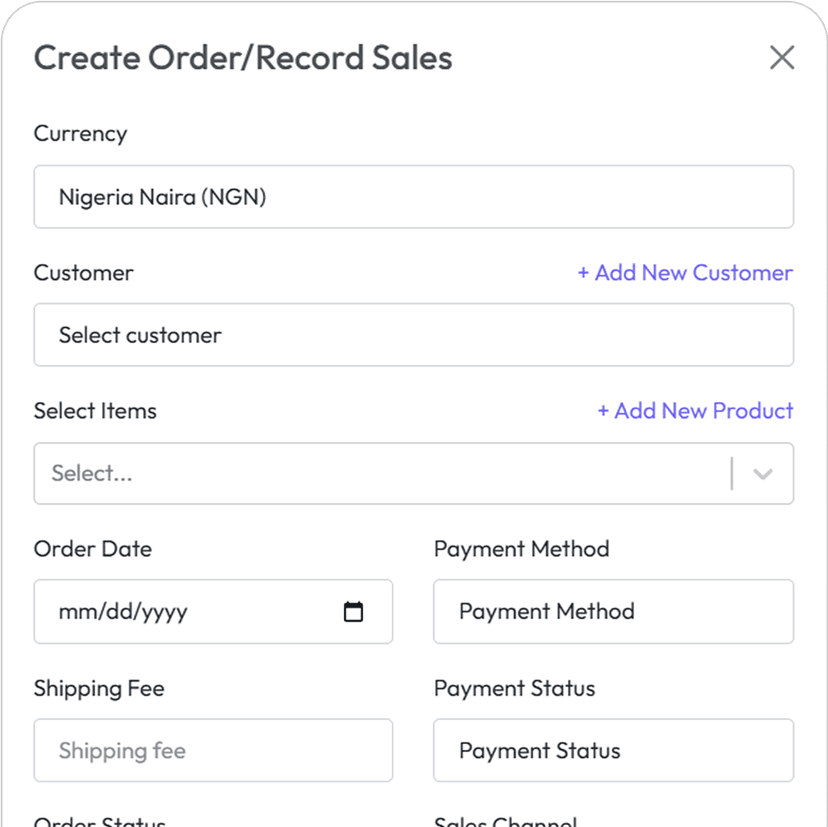
Task: Click the Shipping Fee label above input
Action: (x=99, y=689)
